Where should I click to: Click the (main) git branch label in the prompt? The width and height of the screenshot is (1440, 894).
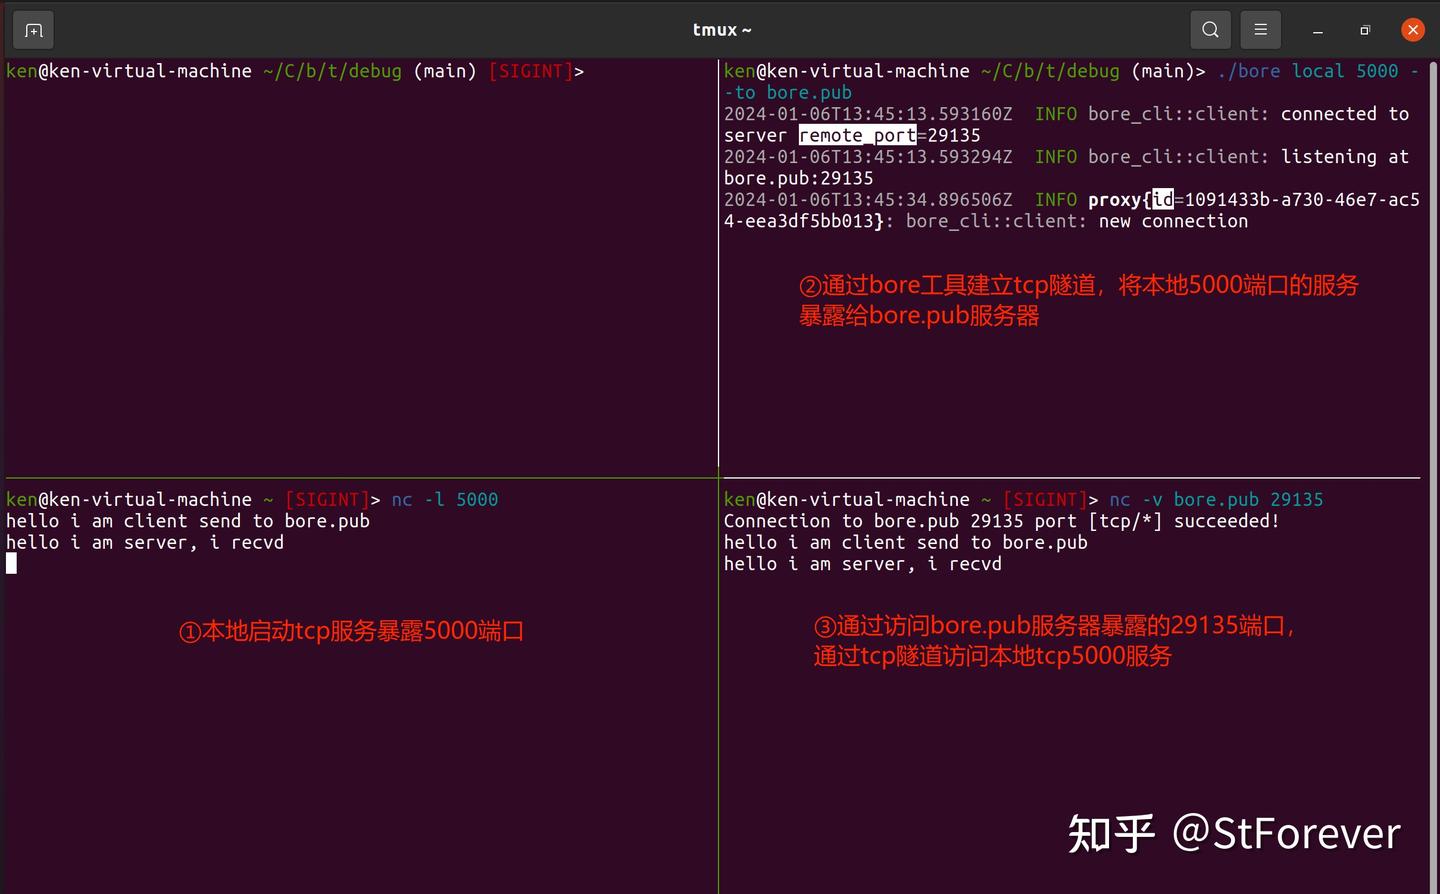point(444,71)
